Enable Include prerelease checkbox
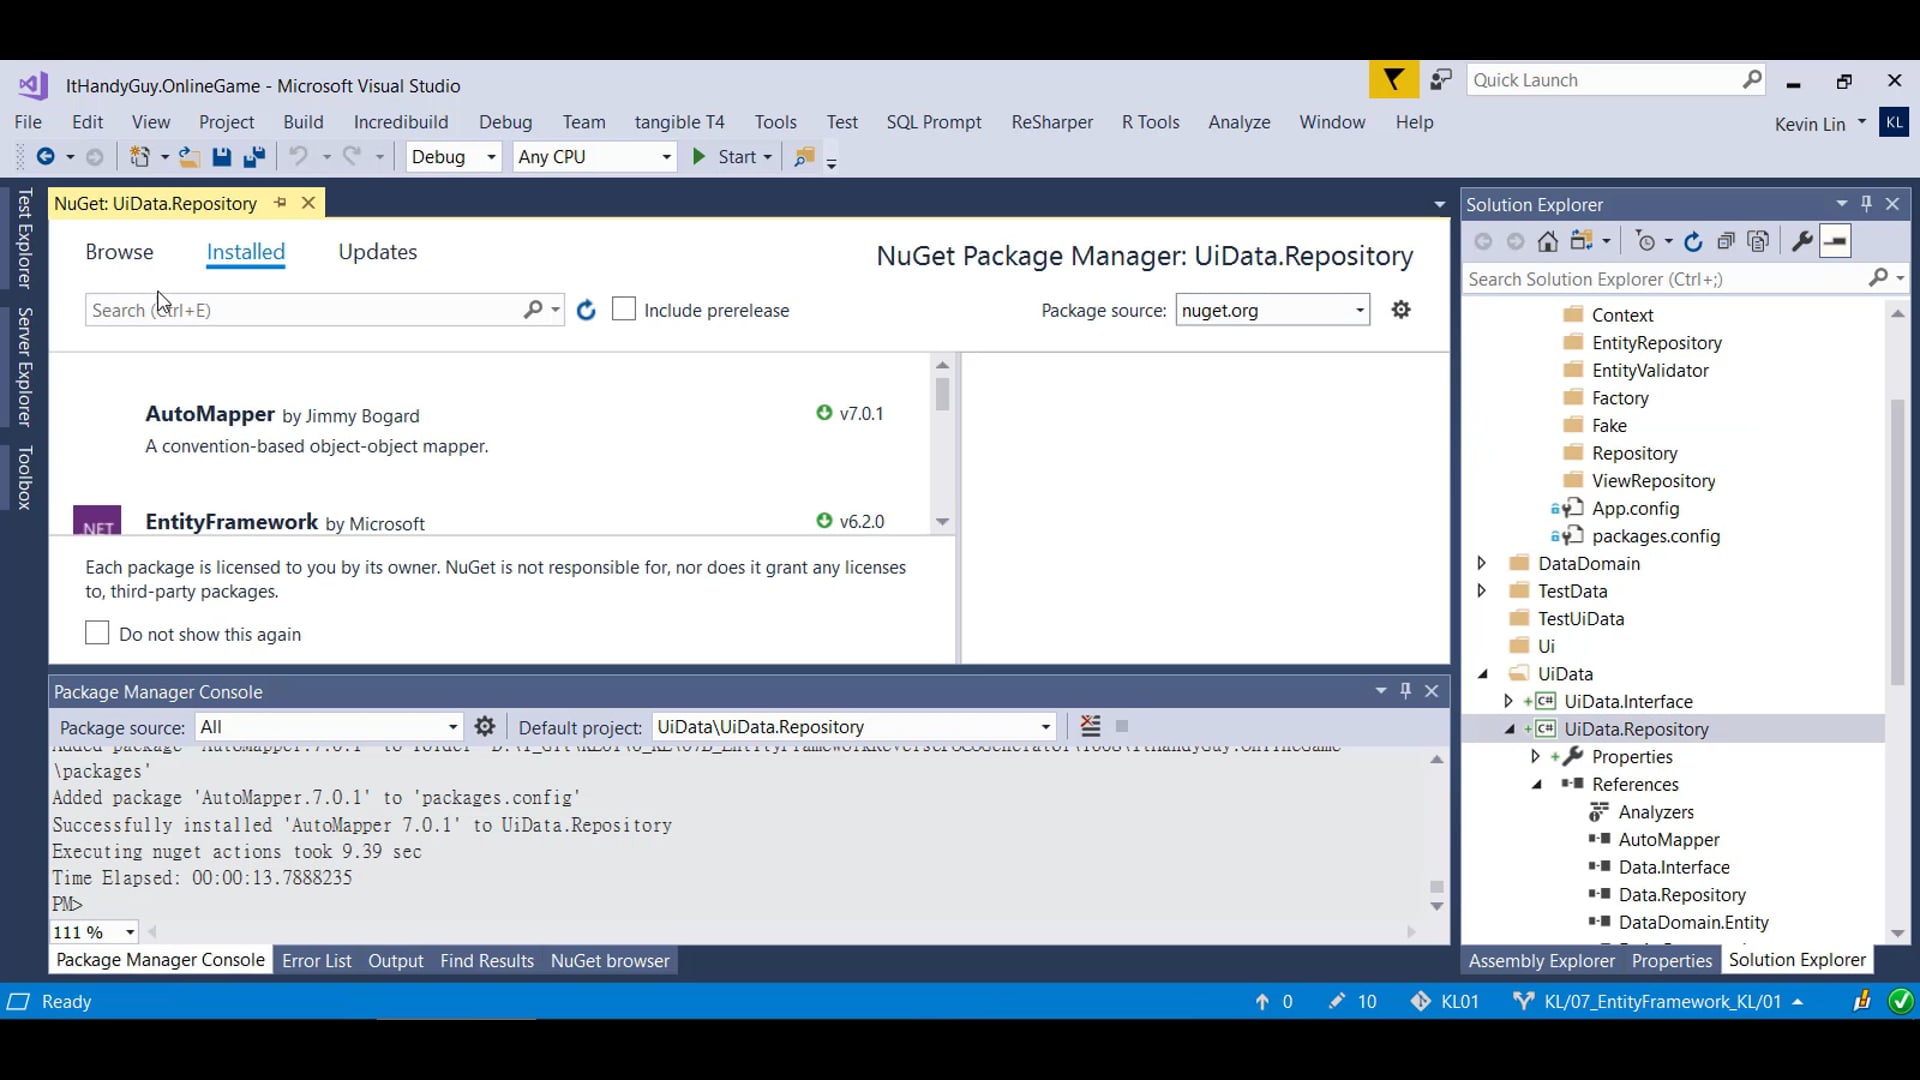The image size is (1920, 1080). (x=624, y=310)
